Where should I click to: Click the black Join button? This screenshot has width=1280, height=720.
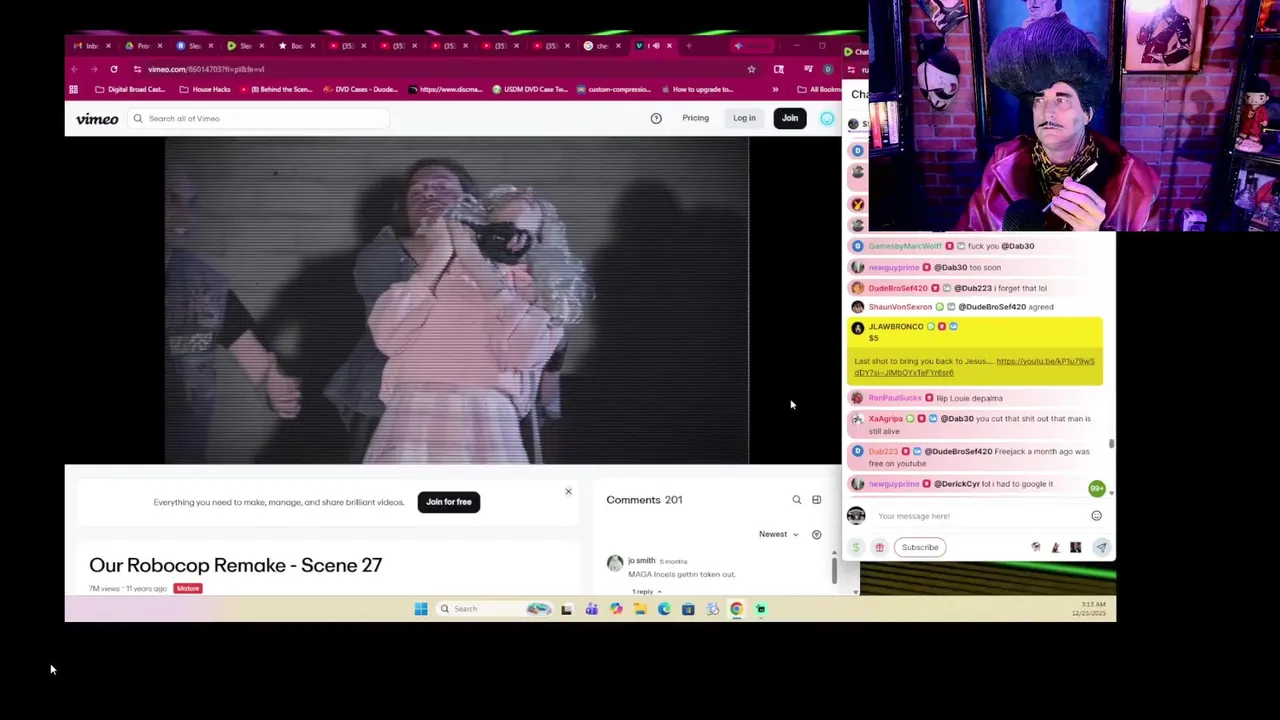click(x=790, y=118)
